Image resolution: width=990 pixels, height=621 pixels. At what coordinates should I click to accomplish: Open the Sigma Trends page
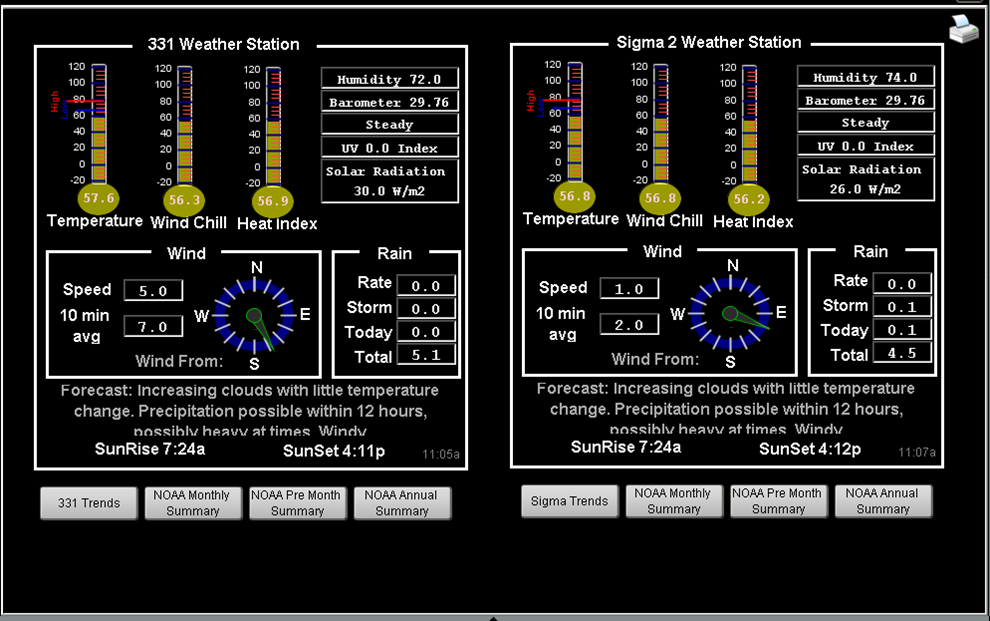pos(569,501)
